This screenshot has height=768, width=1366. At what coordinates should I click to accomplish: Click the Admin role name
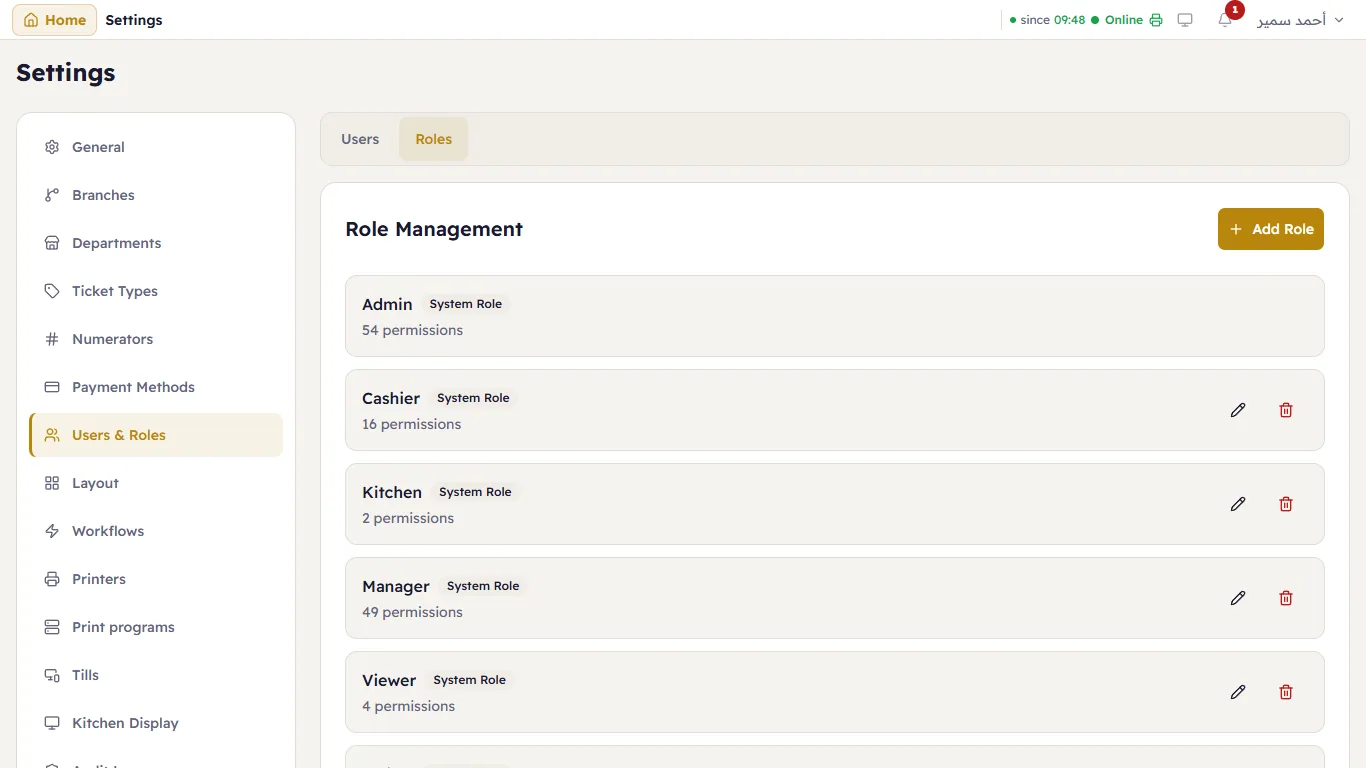[x=387, y=304]
